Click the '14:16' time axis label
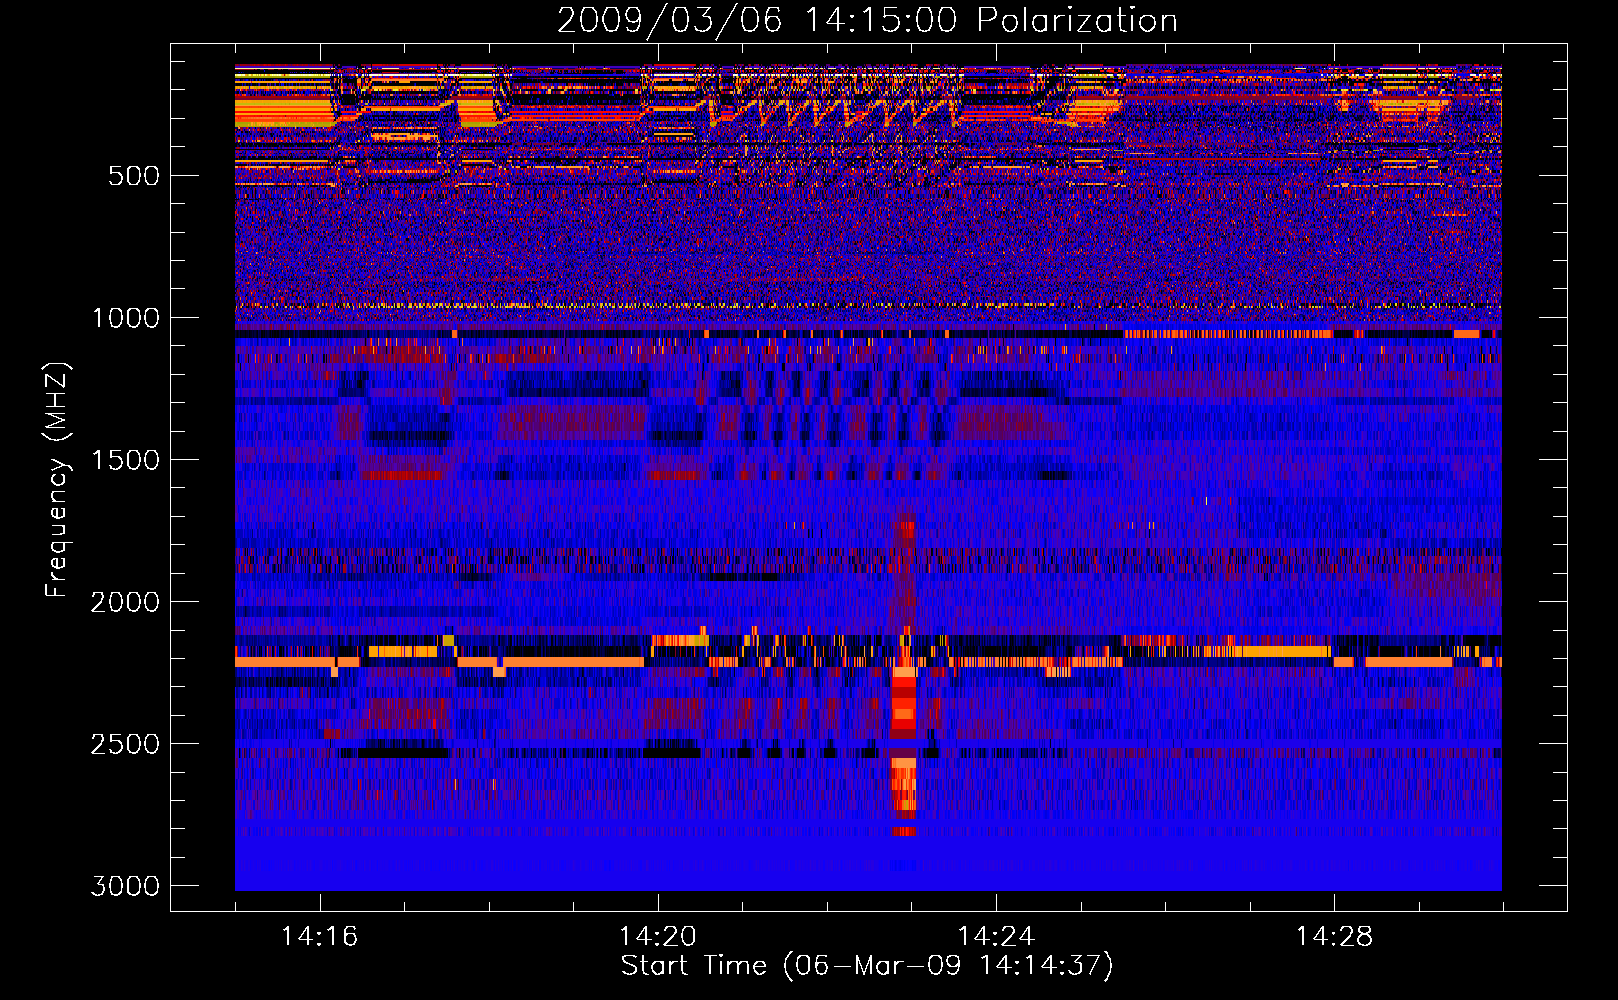The height and width of the screenshot is (1000, 1618). pos(319,937)
